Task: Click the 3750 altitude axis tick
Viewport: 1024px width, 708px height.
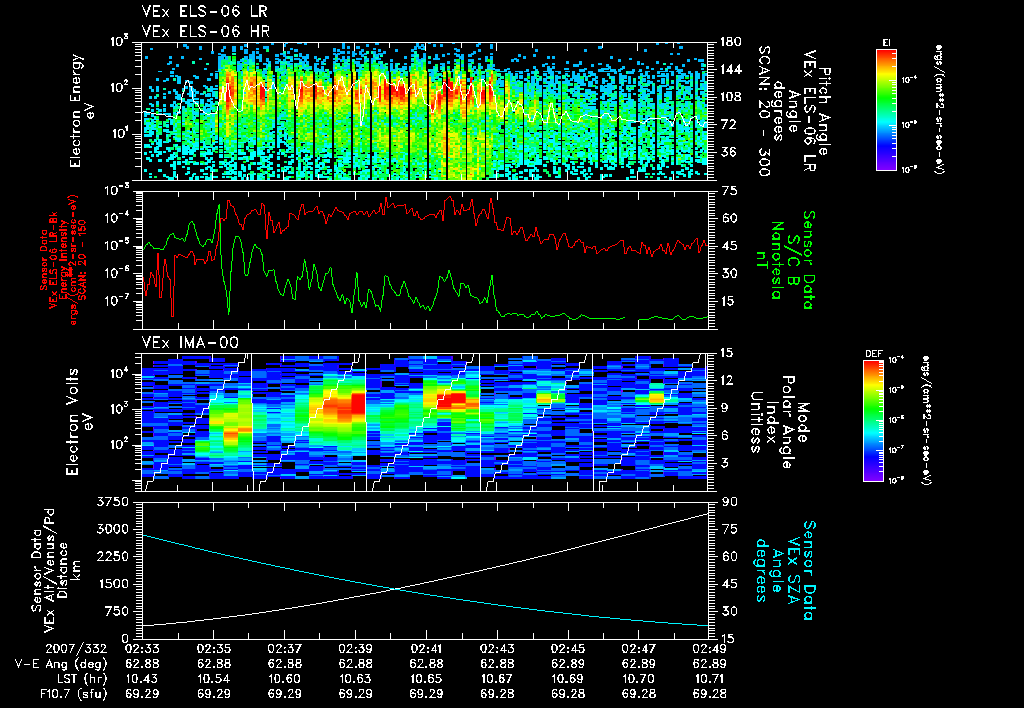Action: tap(112, 502)
